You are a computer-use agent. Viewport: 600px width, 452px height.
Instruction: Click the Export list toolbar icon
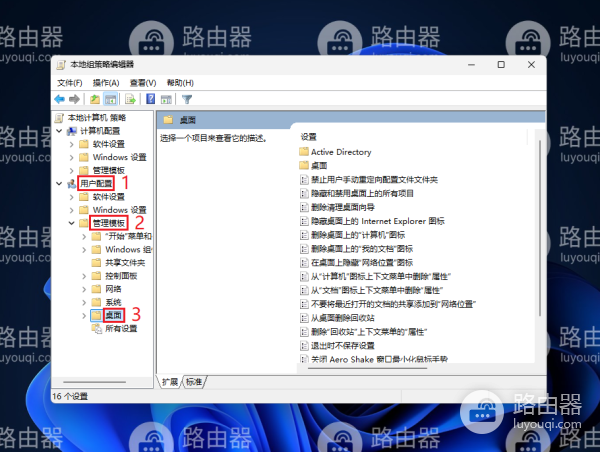(x=130, y=100)
